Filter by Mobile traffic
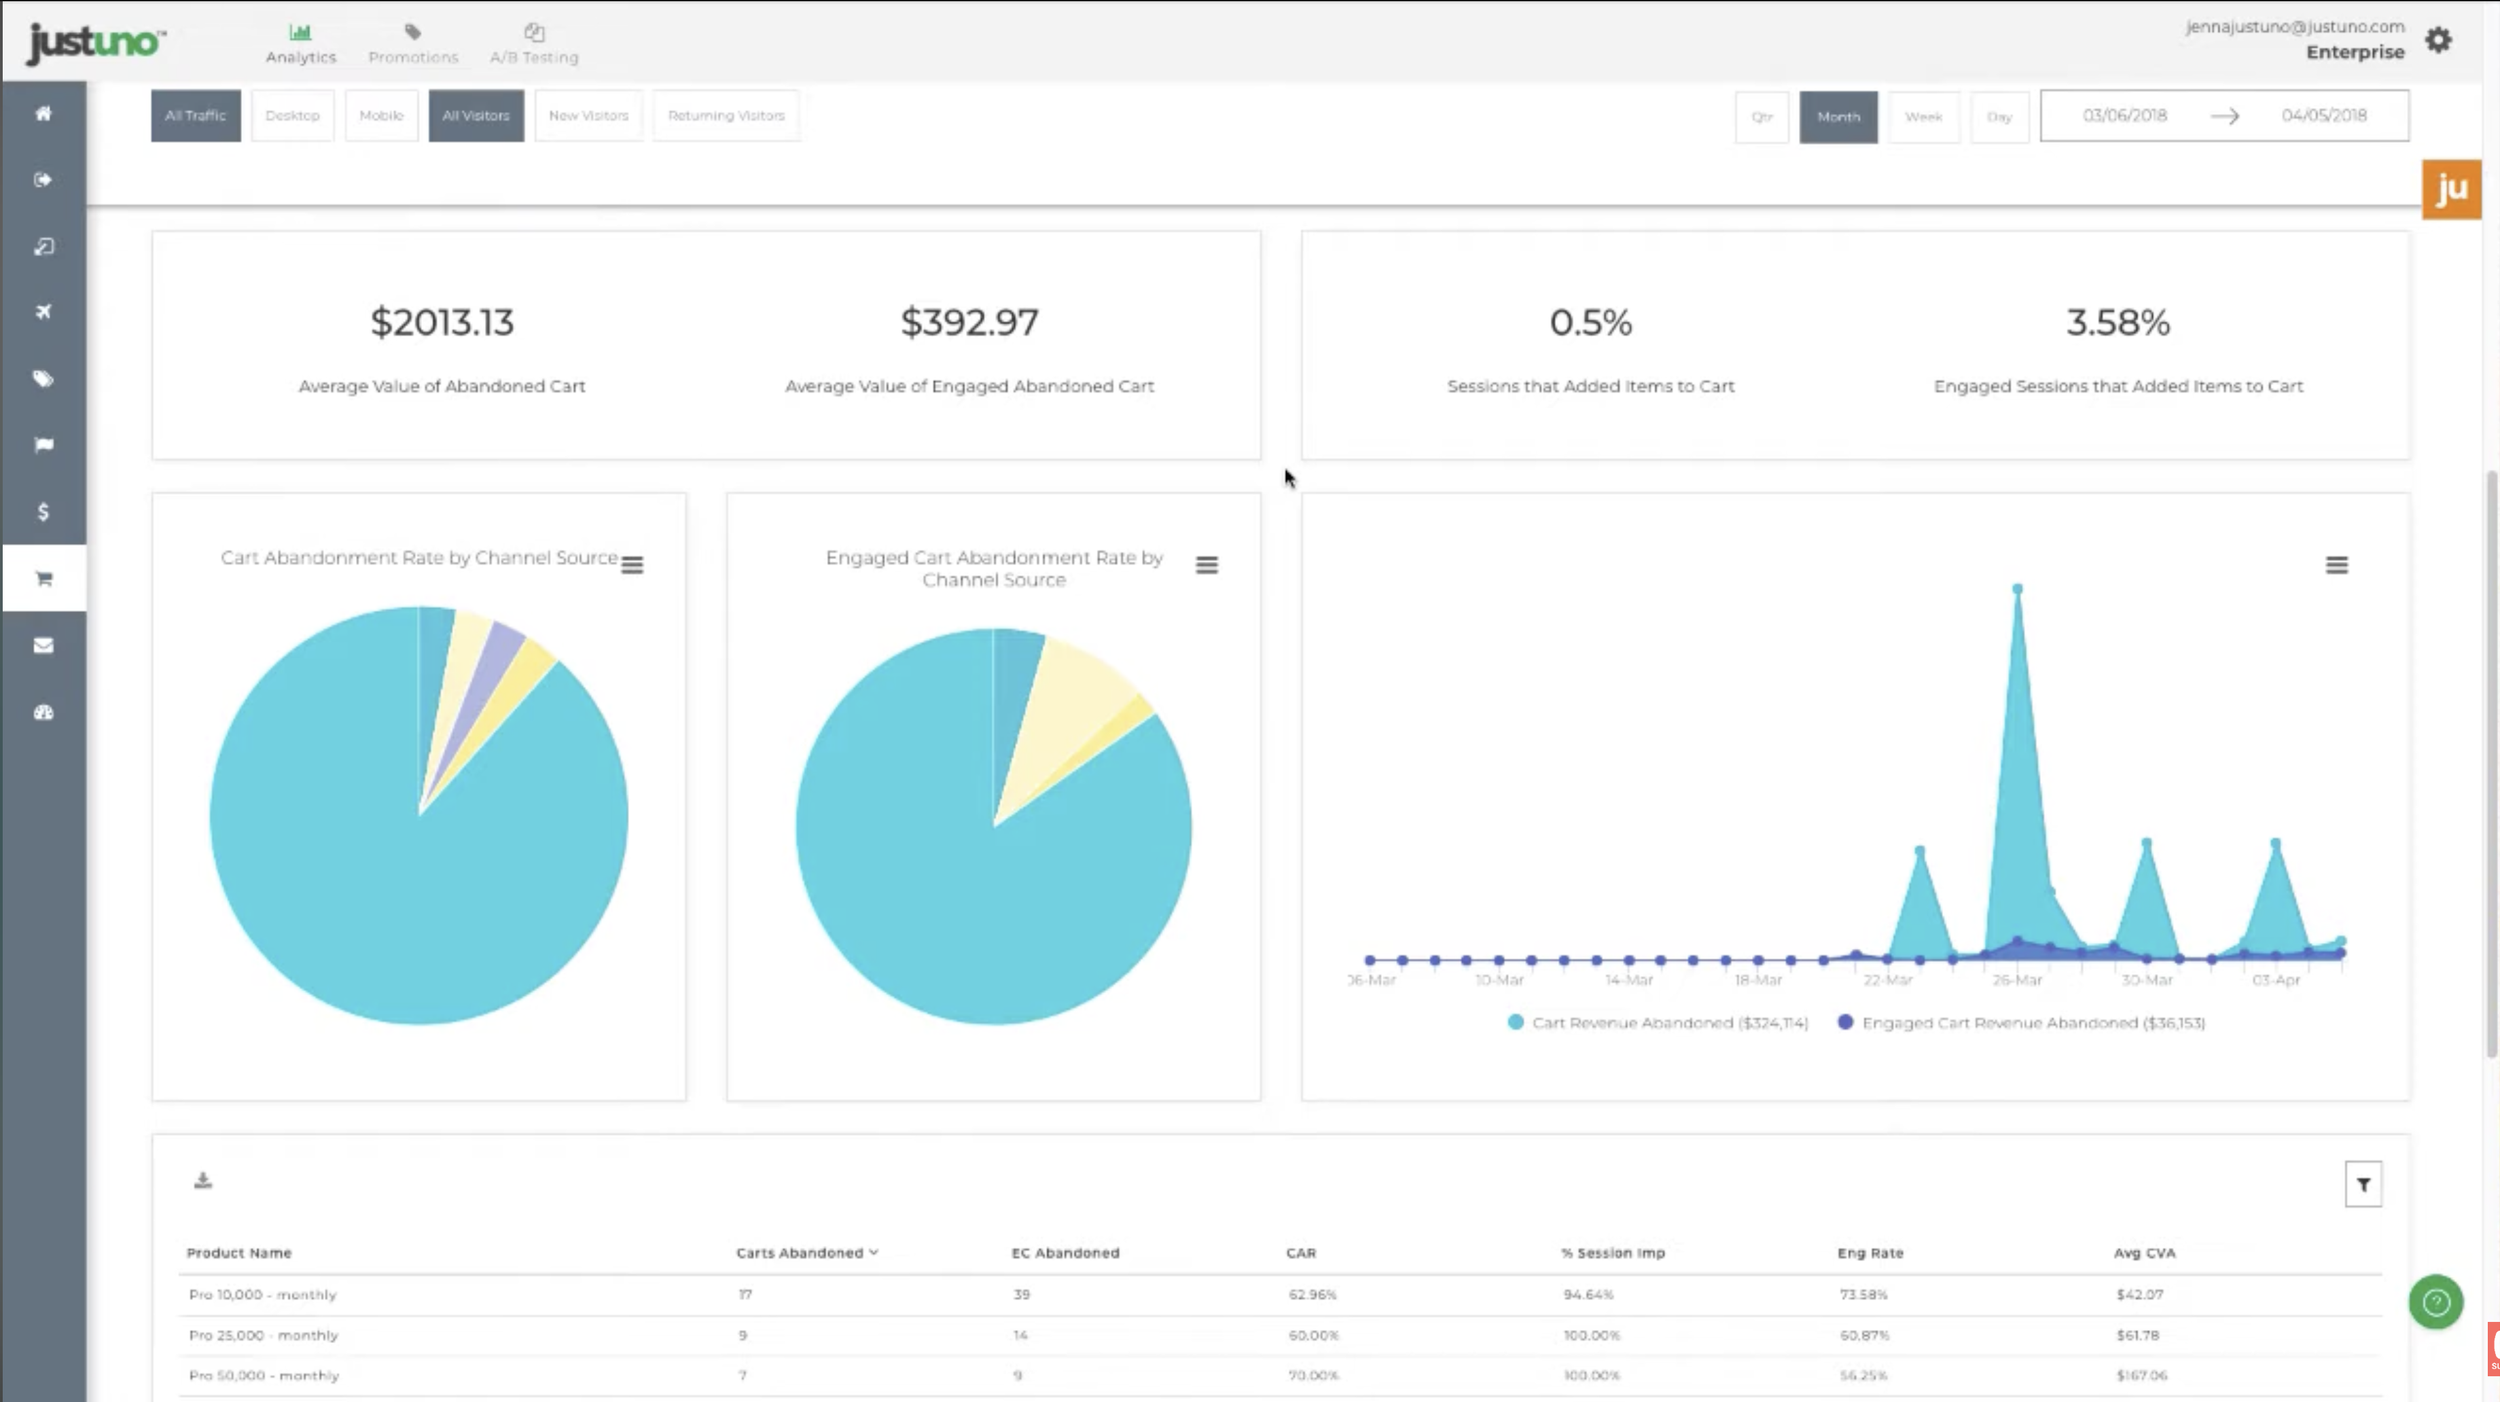 click(381, 116)
